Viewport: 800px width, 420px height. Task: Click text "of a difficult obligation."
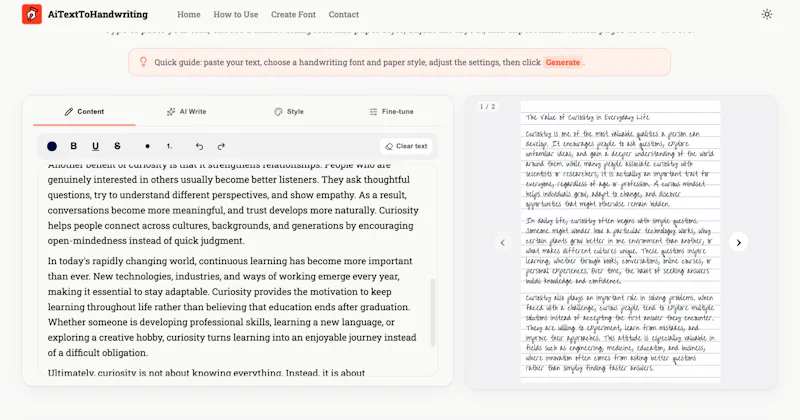click(x=97, y=353)
